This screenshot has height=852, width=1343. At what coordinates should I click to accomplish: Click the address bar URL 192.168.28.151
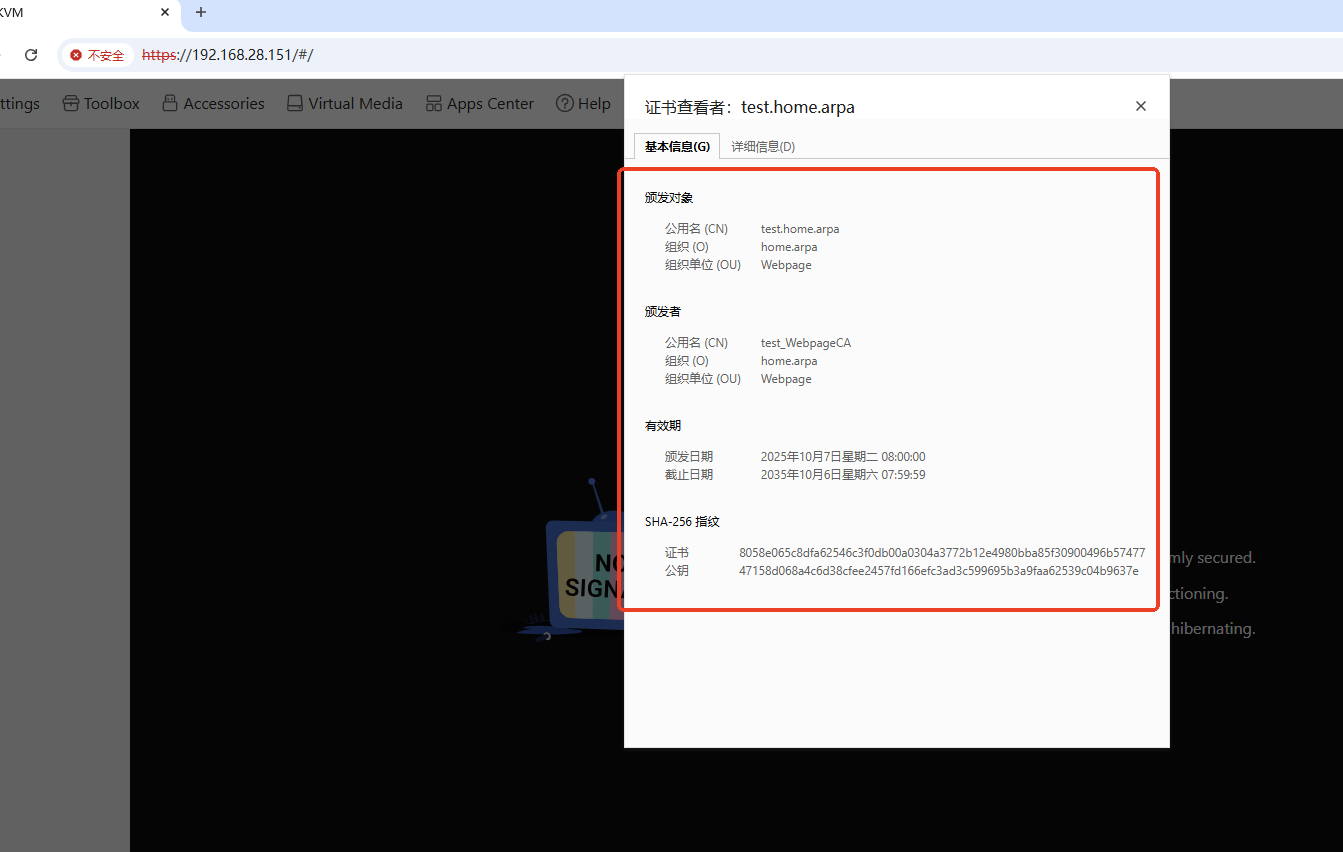(x=240, y=55)
